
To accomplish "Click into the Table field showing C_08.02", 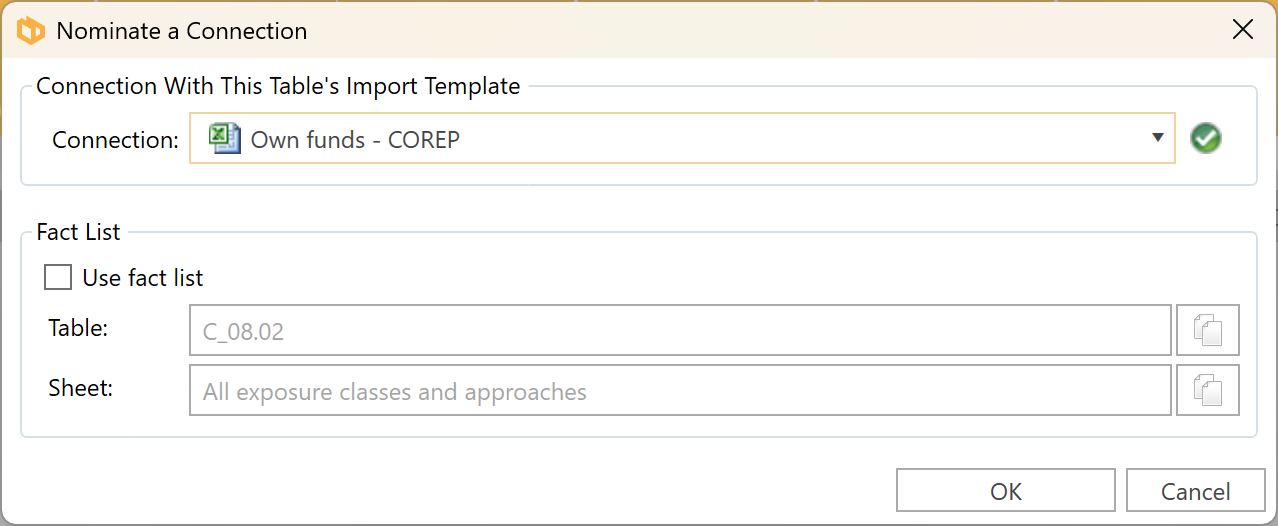I will pyautogui.click(x=680, y=331).
